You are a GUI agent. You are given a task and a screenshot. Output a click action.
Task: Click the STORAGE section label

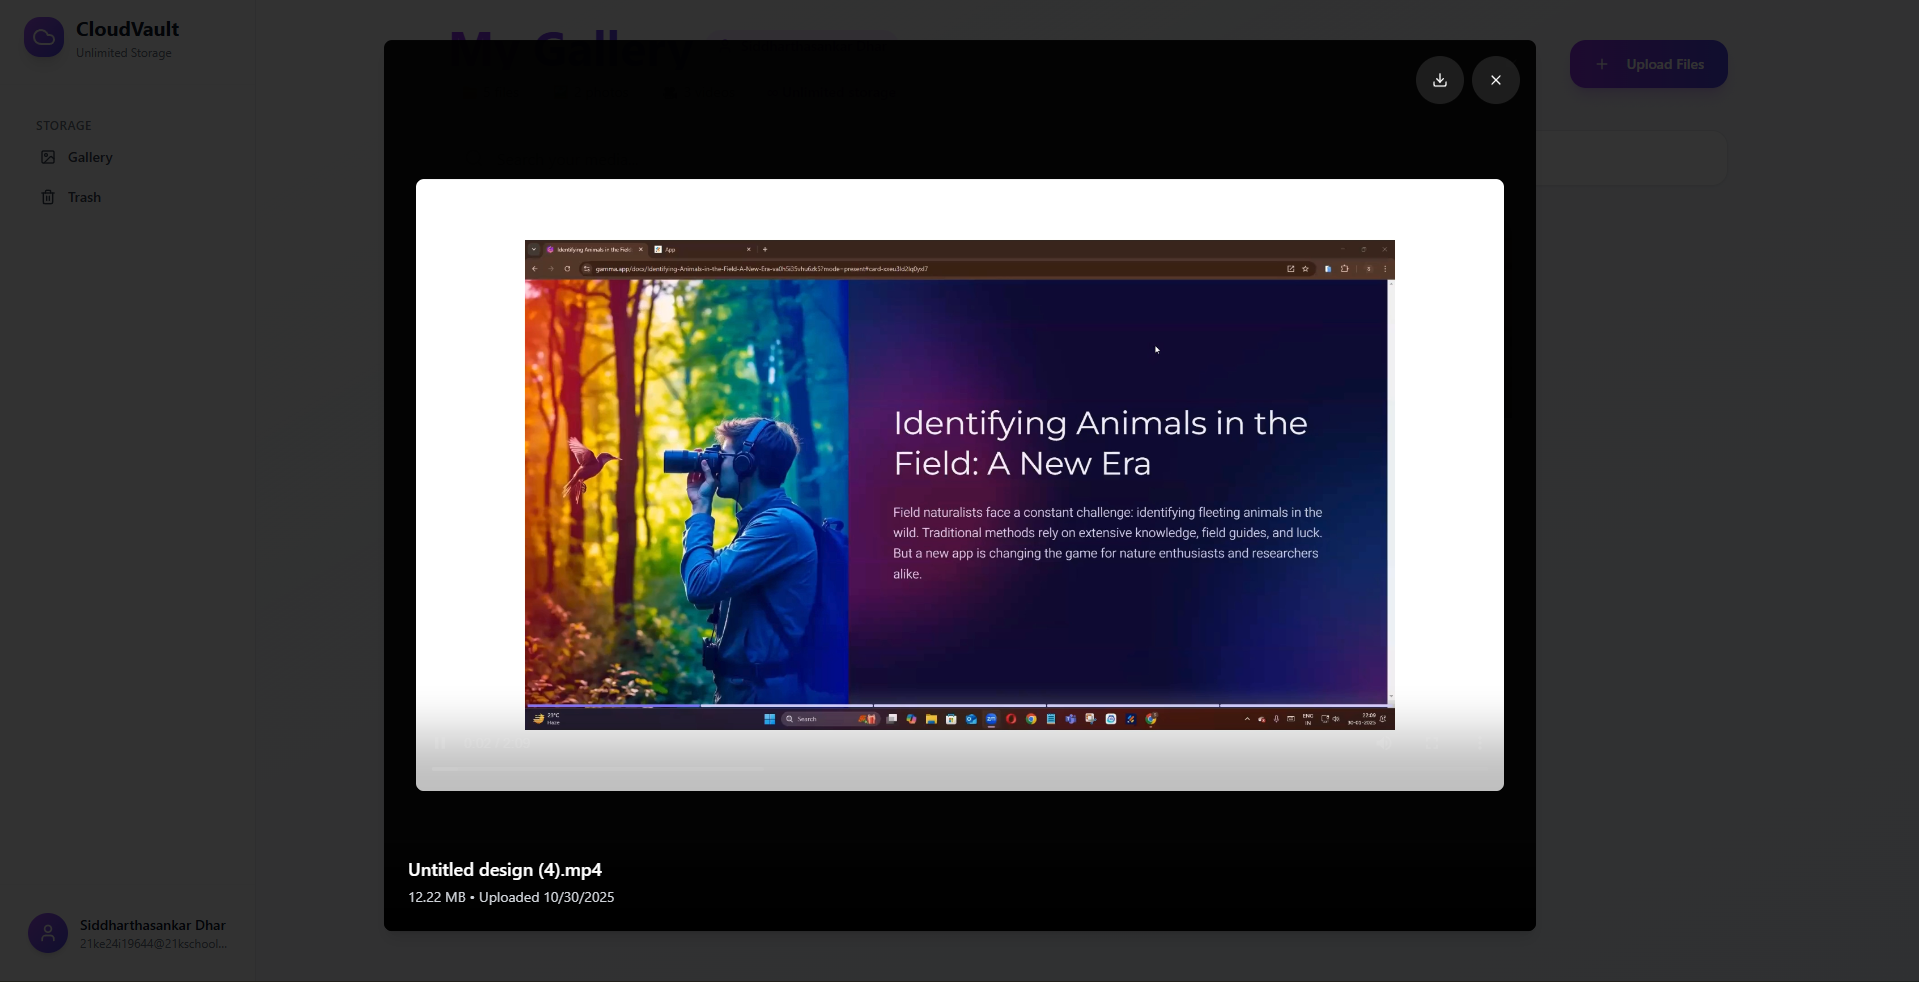pos(64,125)
